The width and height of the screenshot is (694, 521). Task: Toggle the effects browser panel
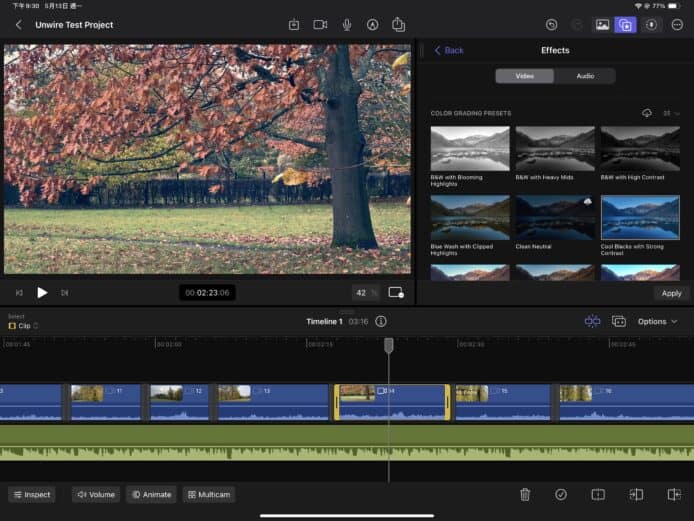[x=625, y=24]
